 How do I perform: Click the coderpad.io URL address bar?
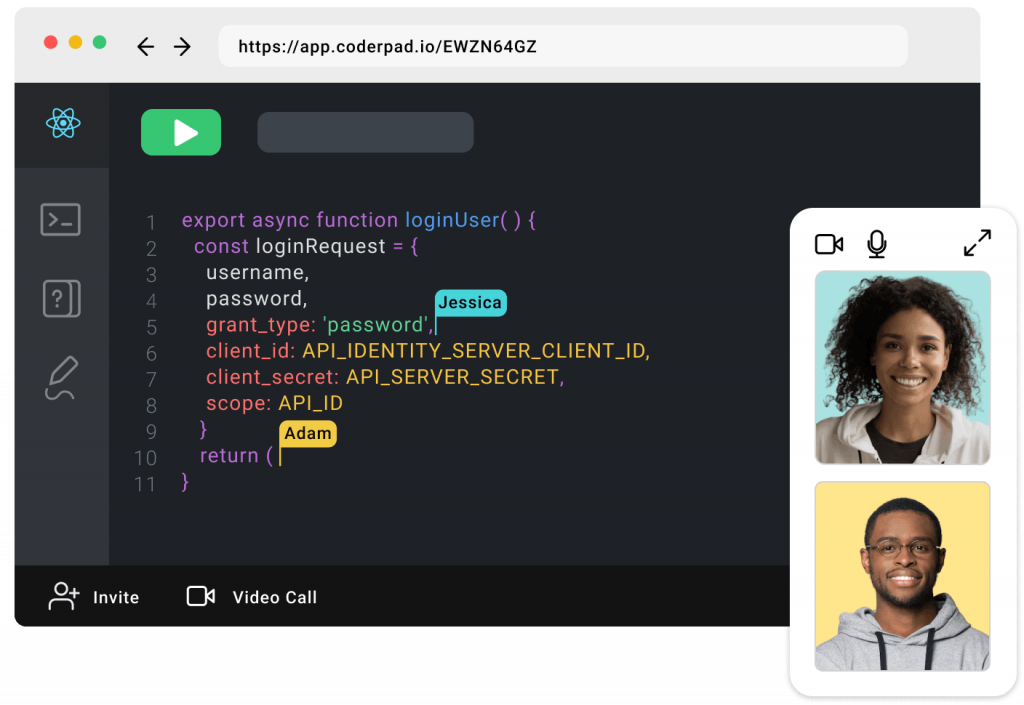coord(562,47)
